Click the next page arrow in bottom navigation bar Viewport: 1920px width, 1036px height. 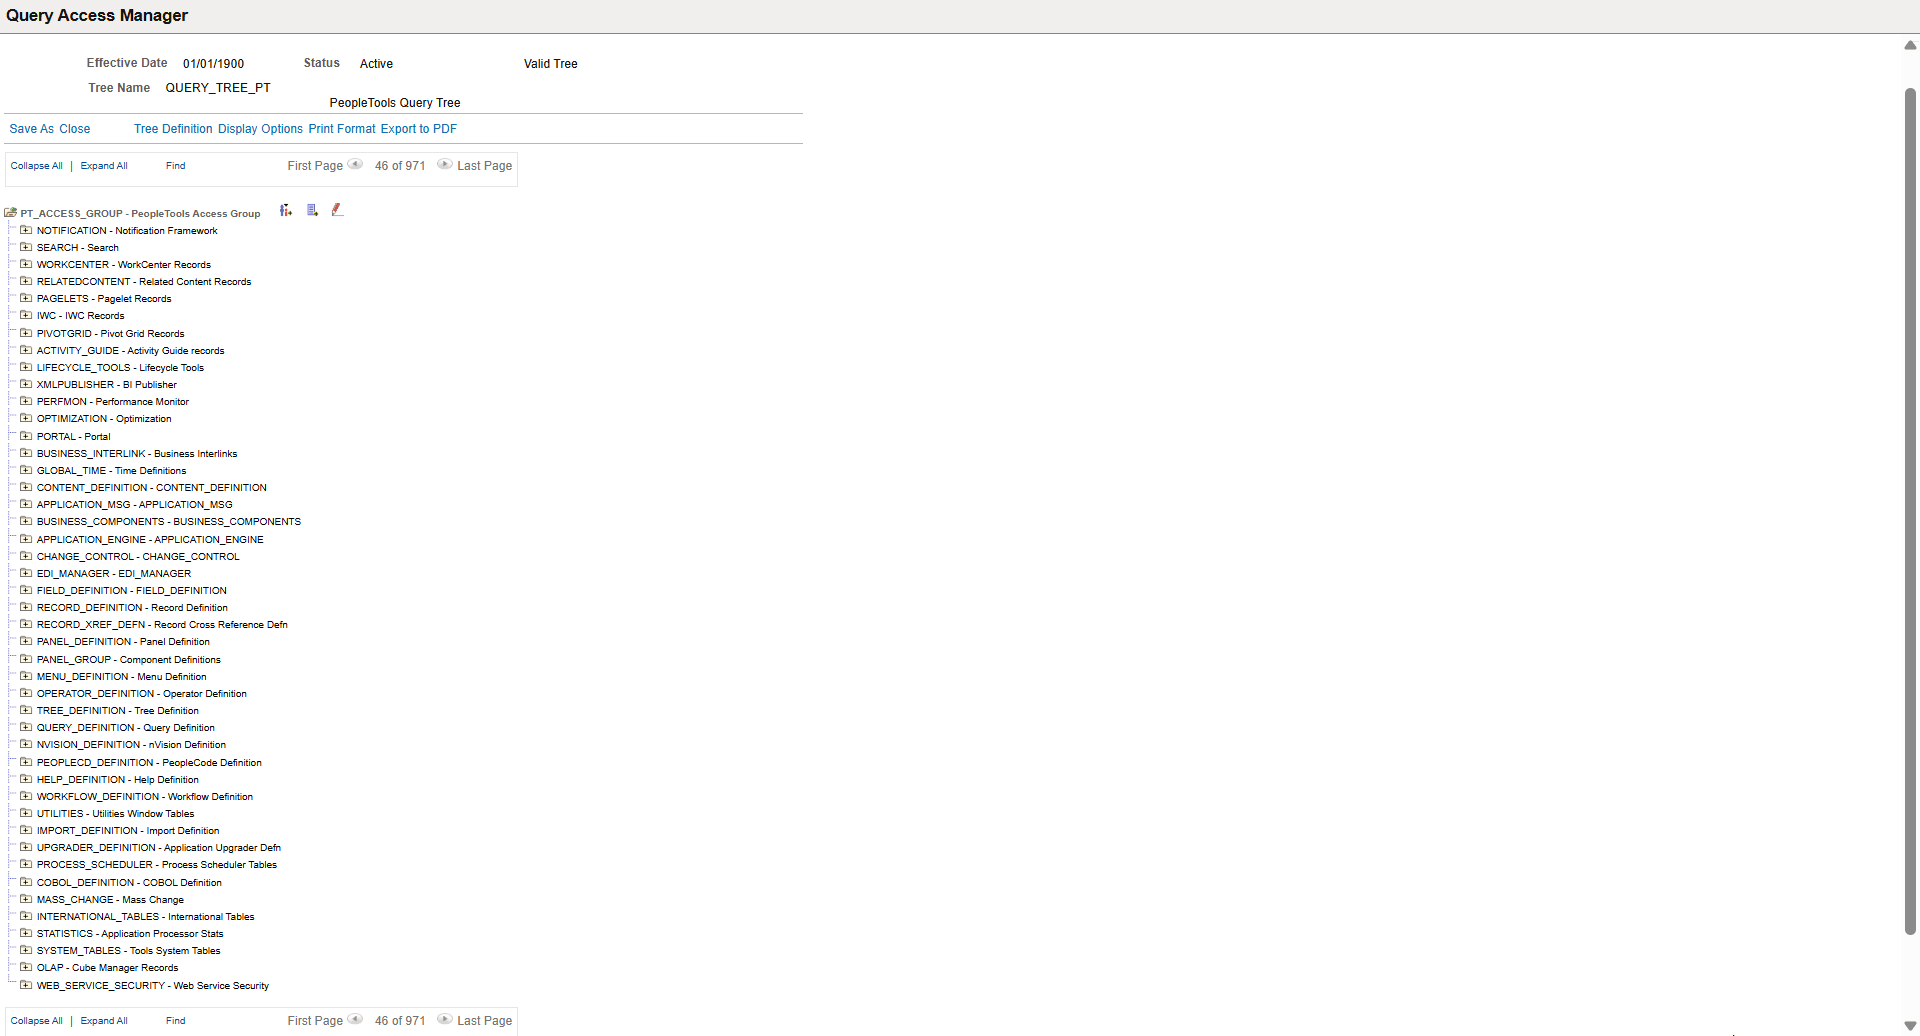pyautogui.click(x=443, y=1020)
